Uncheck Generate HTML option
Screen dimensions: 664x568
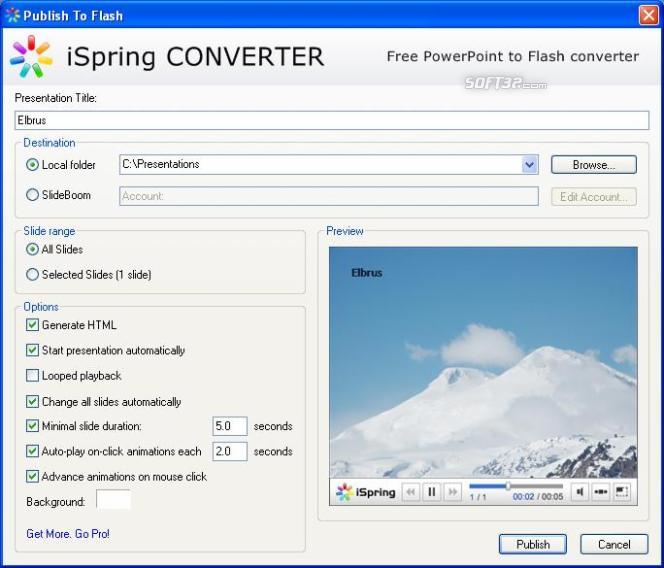(32, 325)
